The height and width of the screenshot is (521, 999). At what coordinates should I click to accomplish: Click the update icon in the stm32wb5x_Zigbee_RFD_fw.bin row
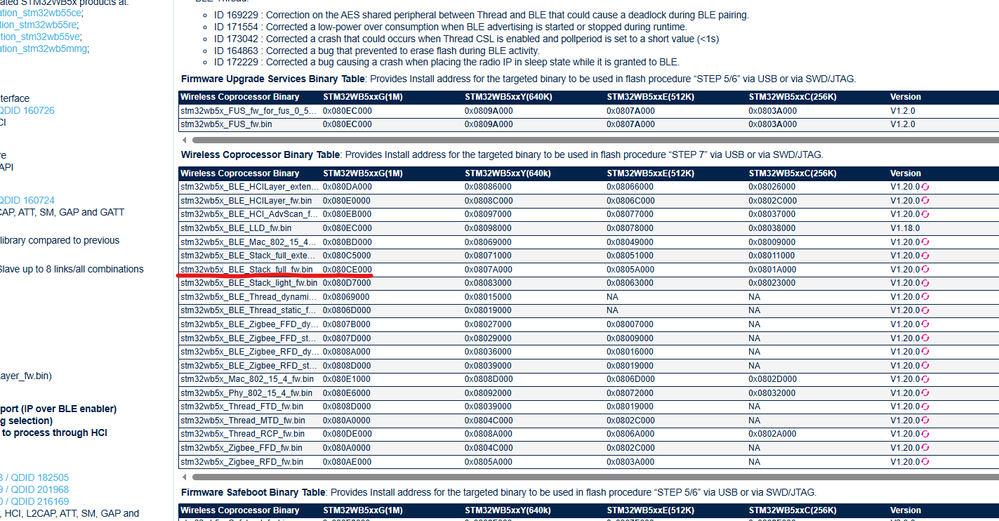pos(925,462)
